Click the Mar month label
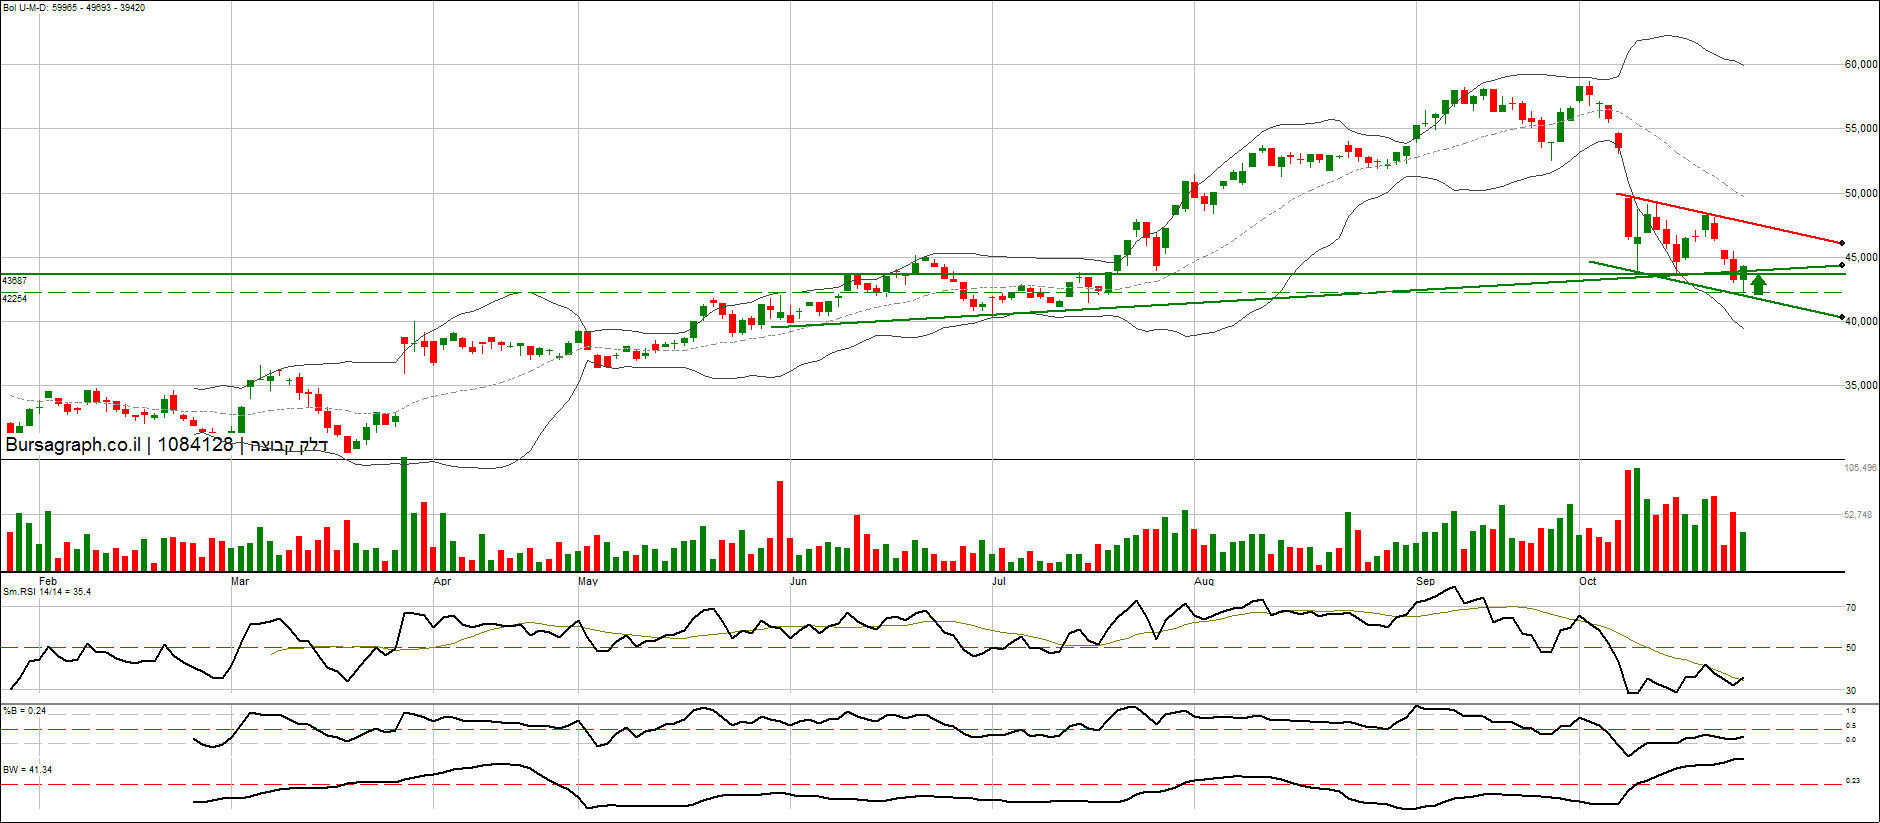Image resolution: width=1880 pixels, height=823 pixels. 240,581
